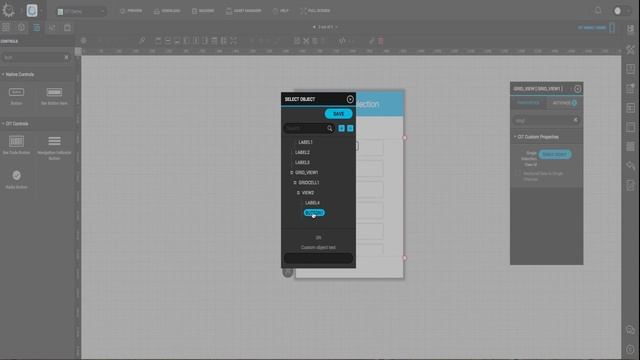Click the undo arrow icon in right sidebar
The height and width of the screenshot is (360, 640).
631,165
